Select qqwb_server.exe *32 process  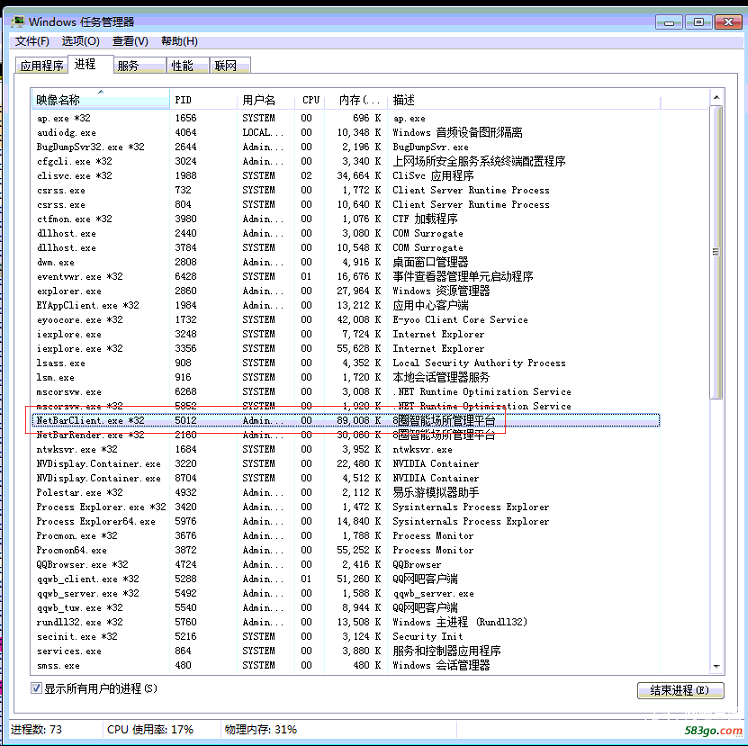click(x=346, y=593)
